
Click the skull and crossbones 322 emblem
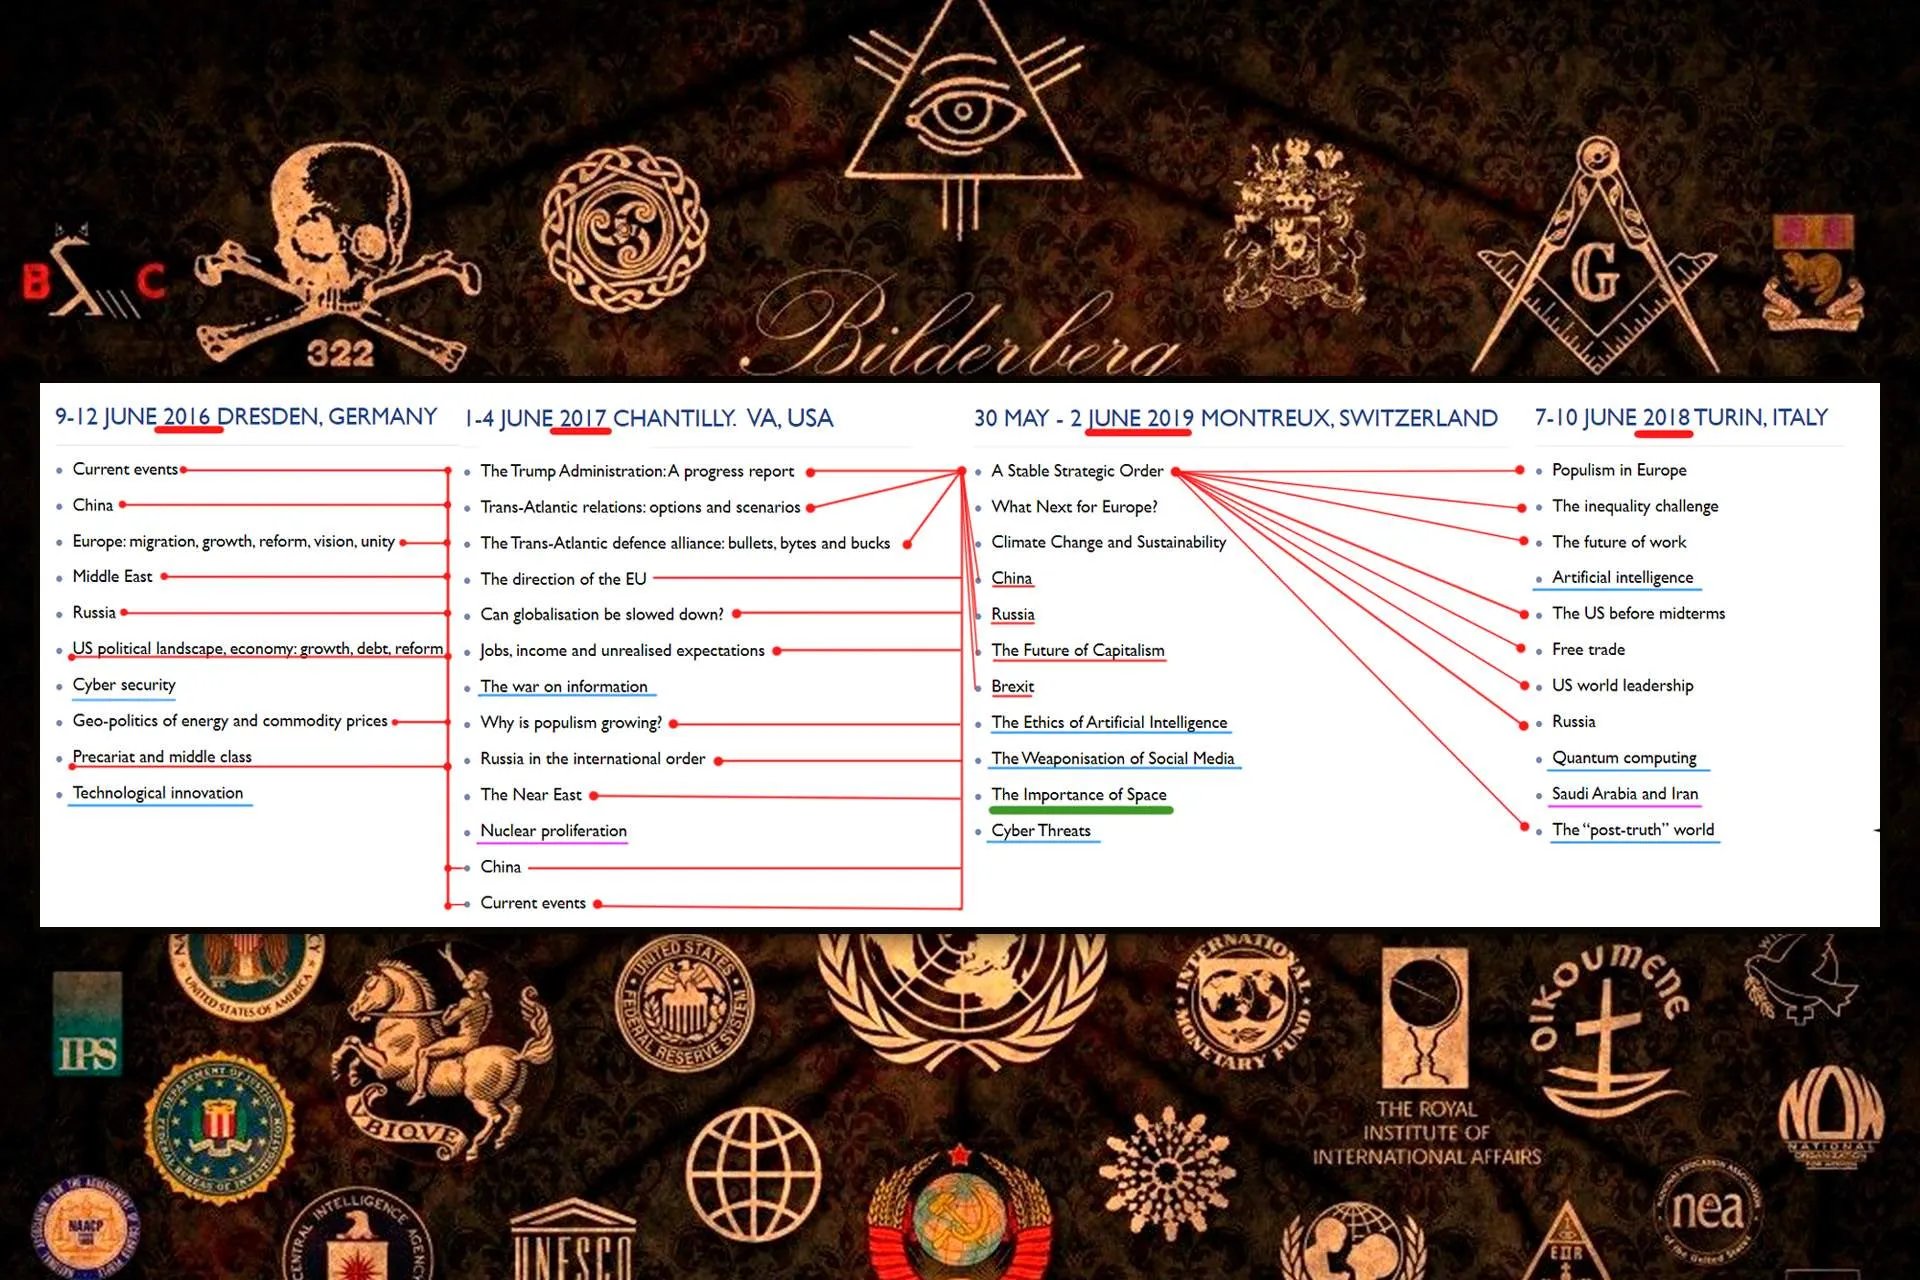(x=335, y=260)
